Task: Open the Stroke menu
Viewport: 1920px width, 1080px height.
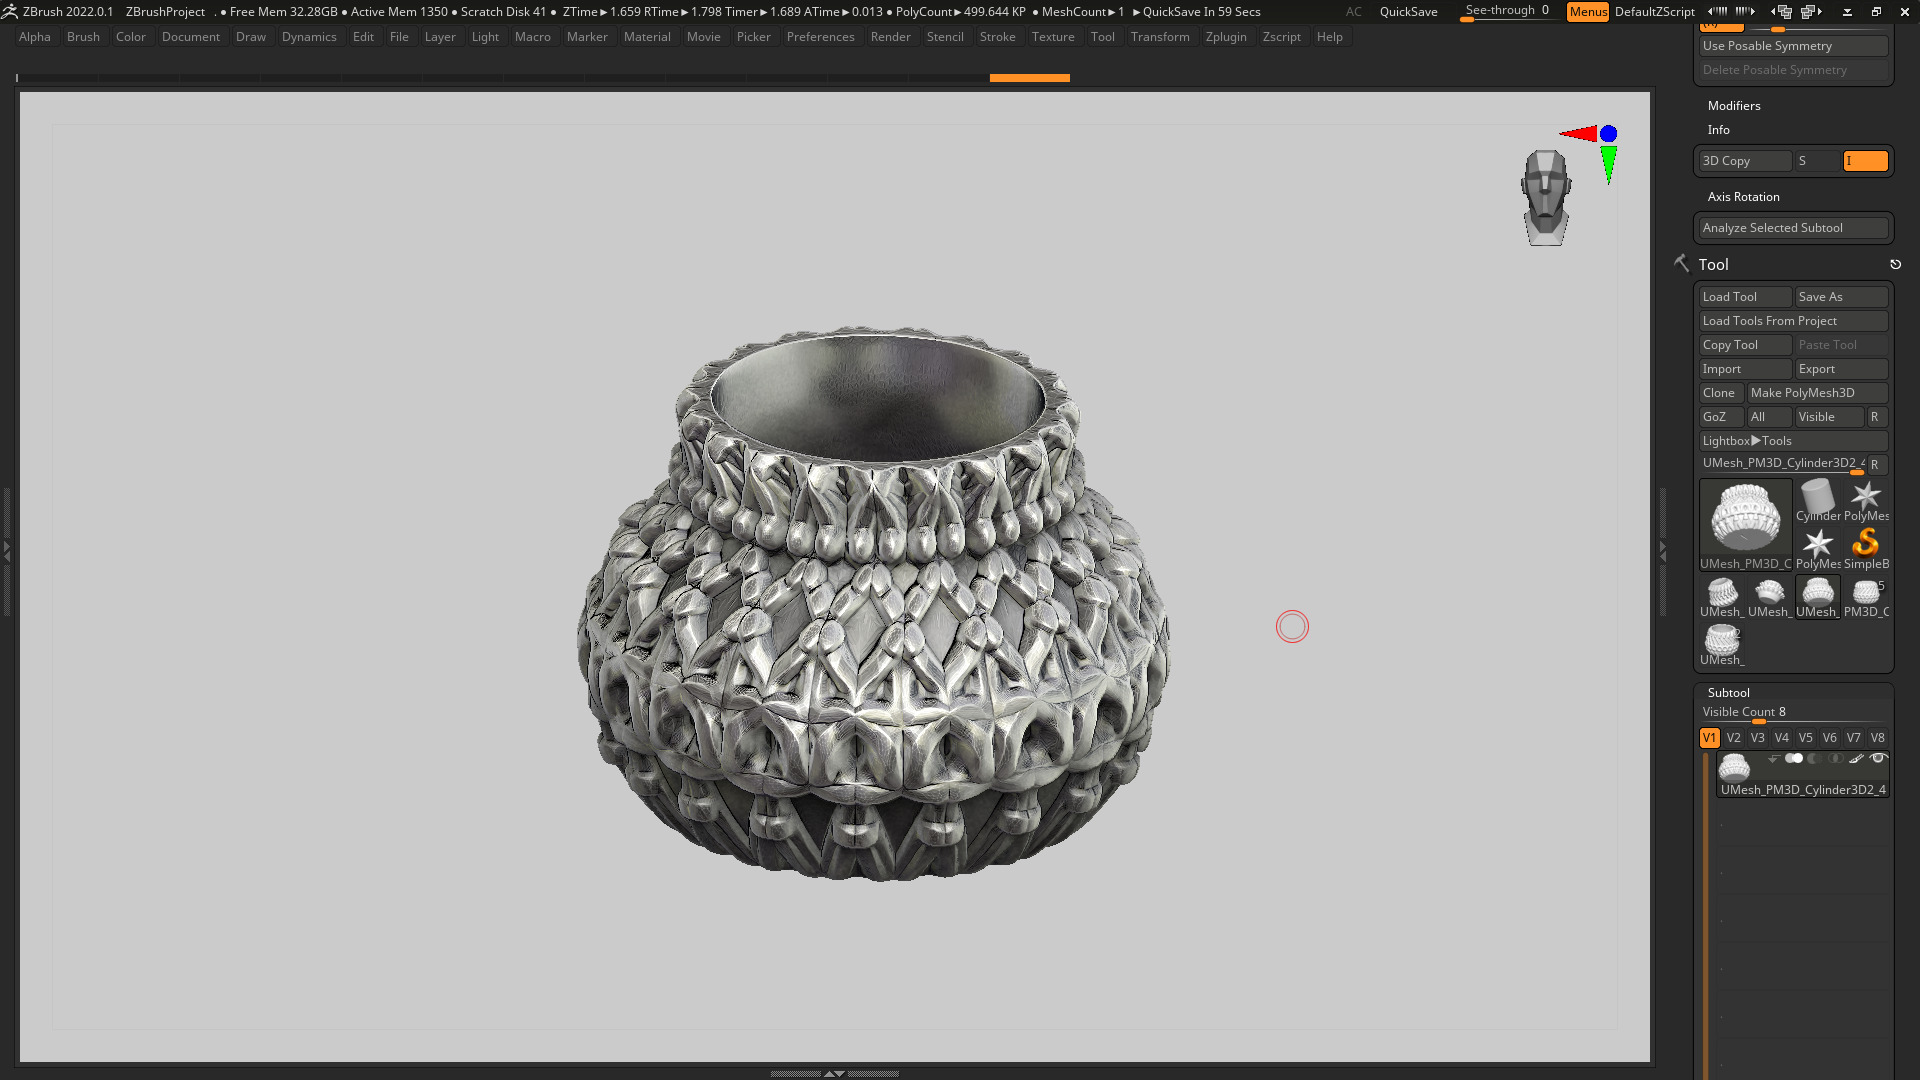Action: 997,37
